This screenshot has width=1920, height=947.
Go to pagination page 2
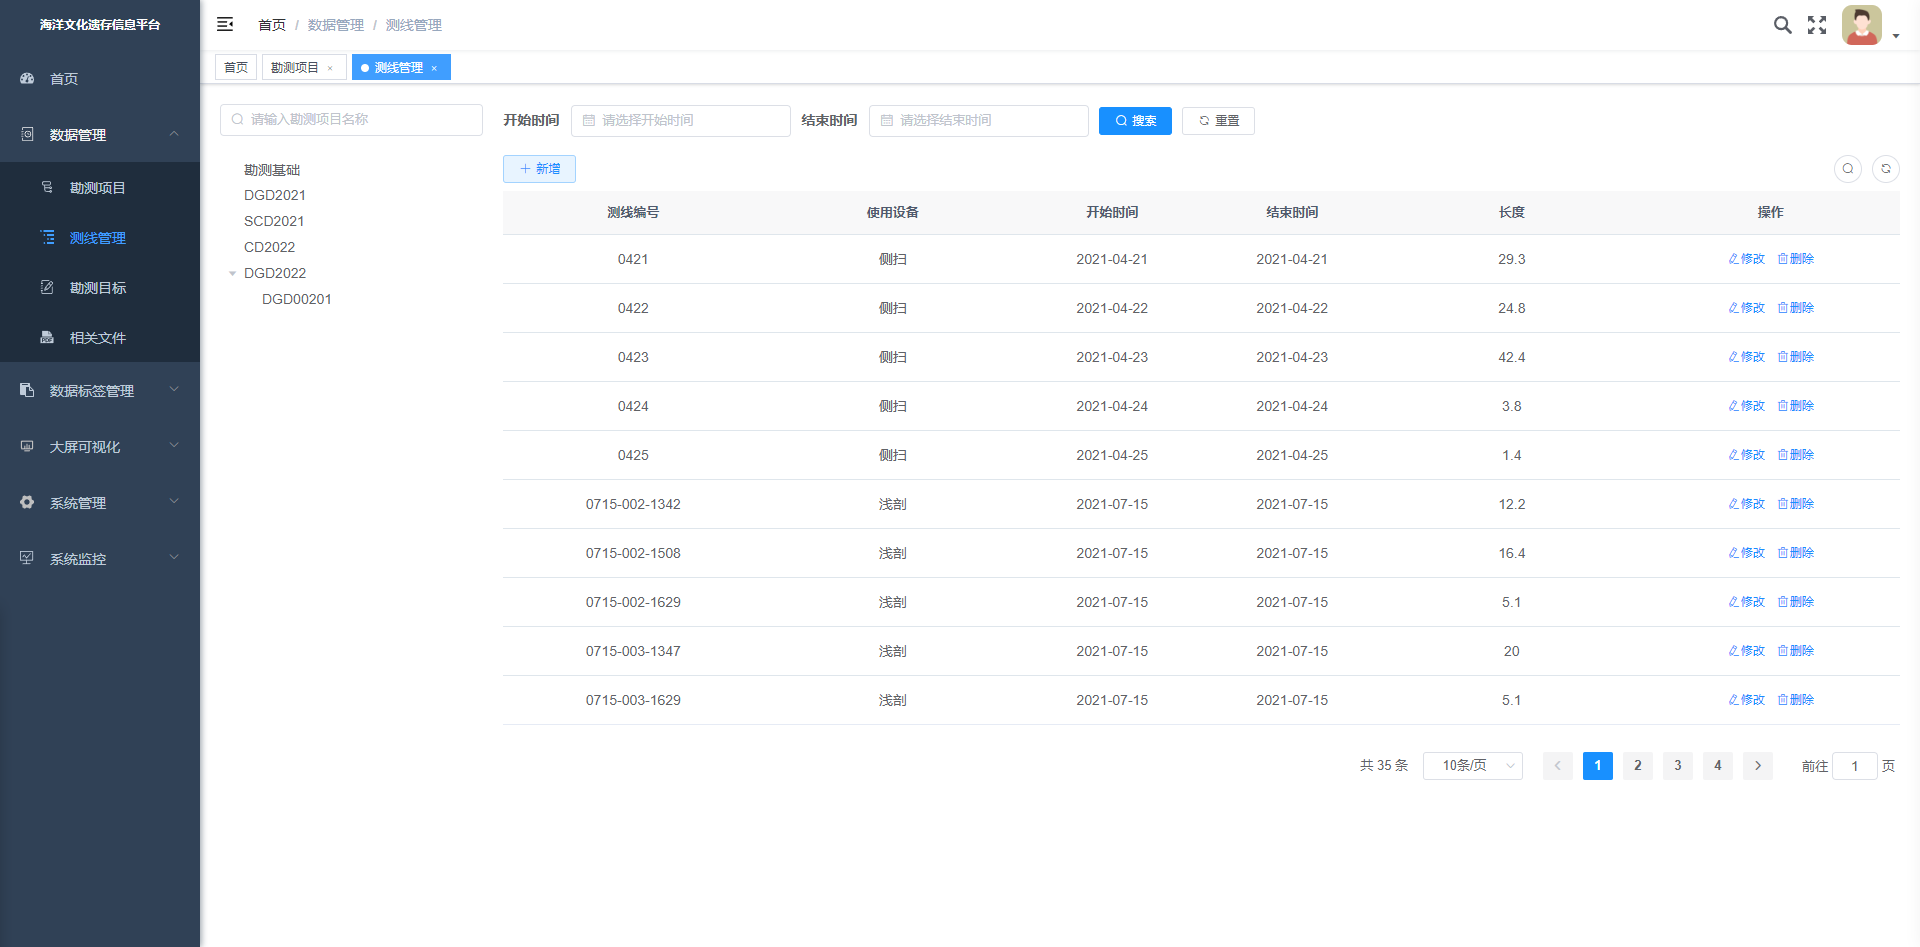pos(1638,766)
